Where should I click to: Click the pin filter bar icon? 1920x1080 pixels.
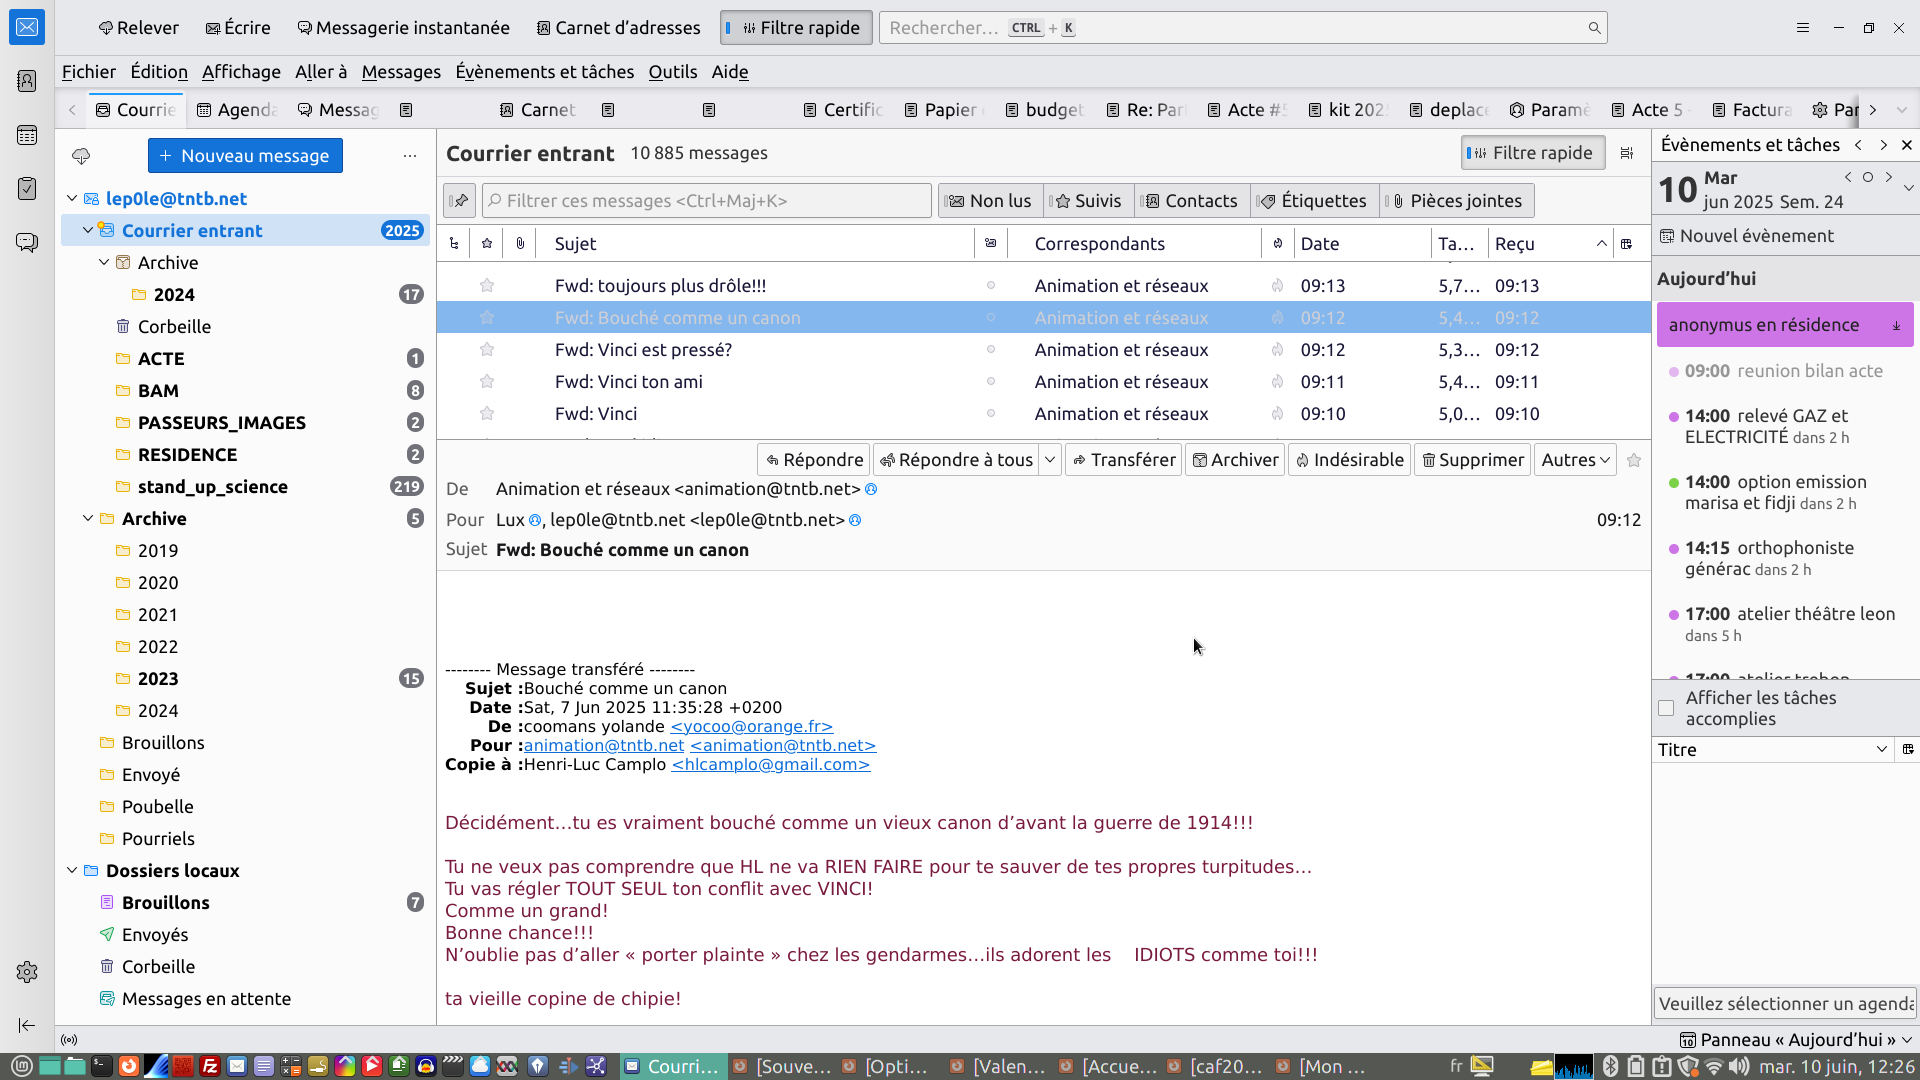459,201
